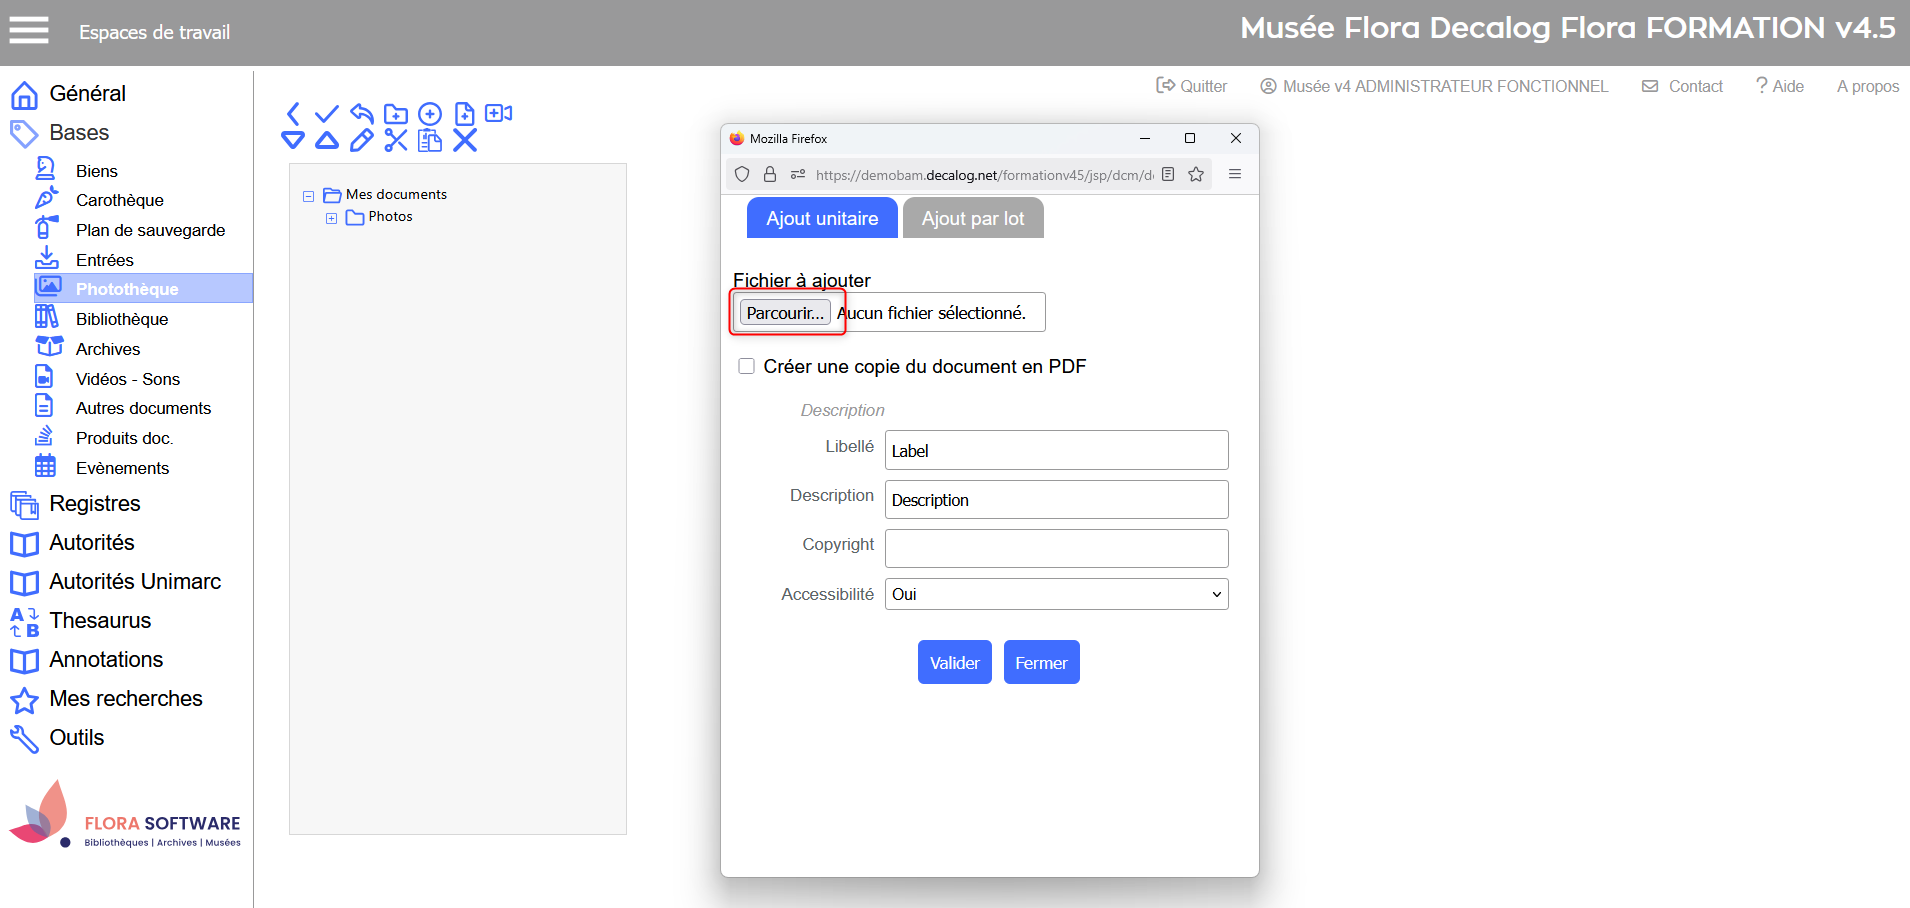Image resolution: width=1910 pixels, height=908 pixels.
Task: Click the add document file icon
Action: (464, 114)
